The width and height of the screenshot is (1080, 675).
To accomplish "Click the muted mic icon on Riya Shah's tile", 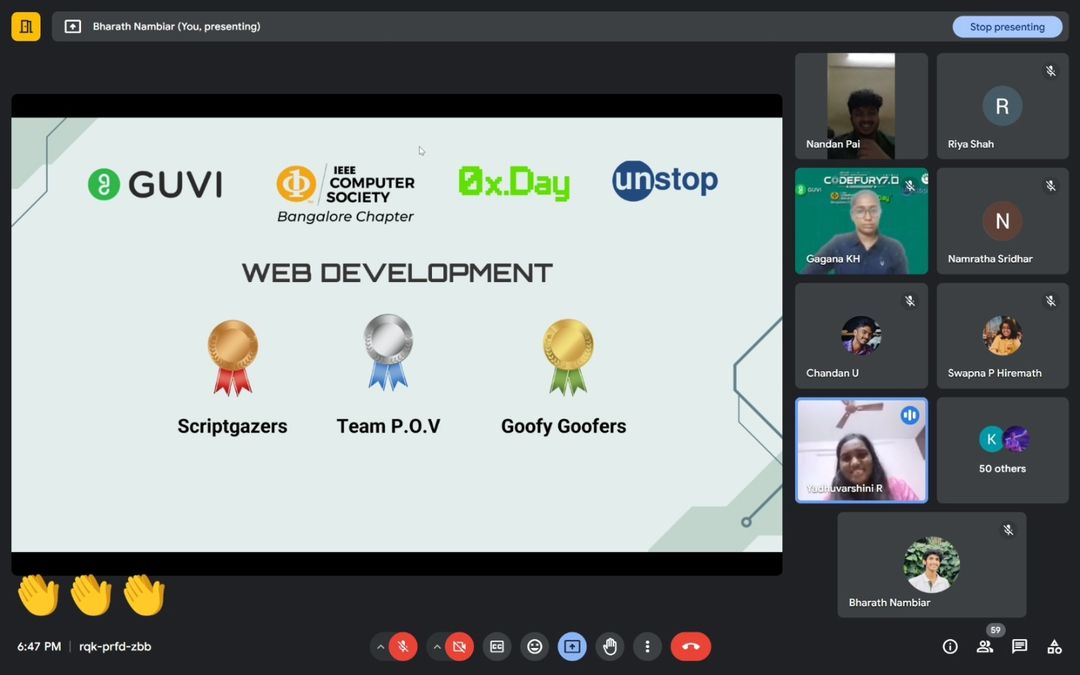I will 1050,71.
